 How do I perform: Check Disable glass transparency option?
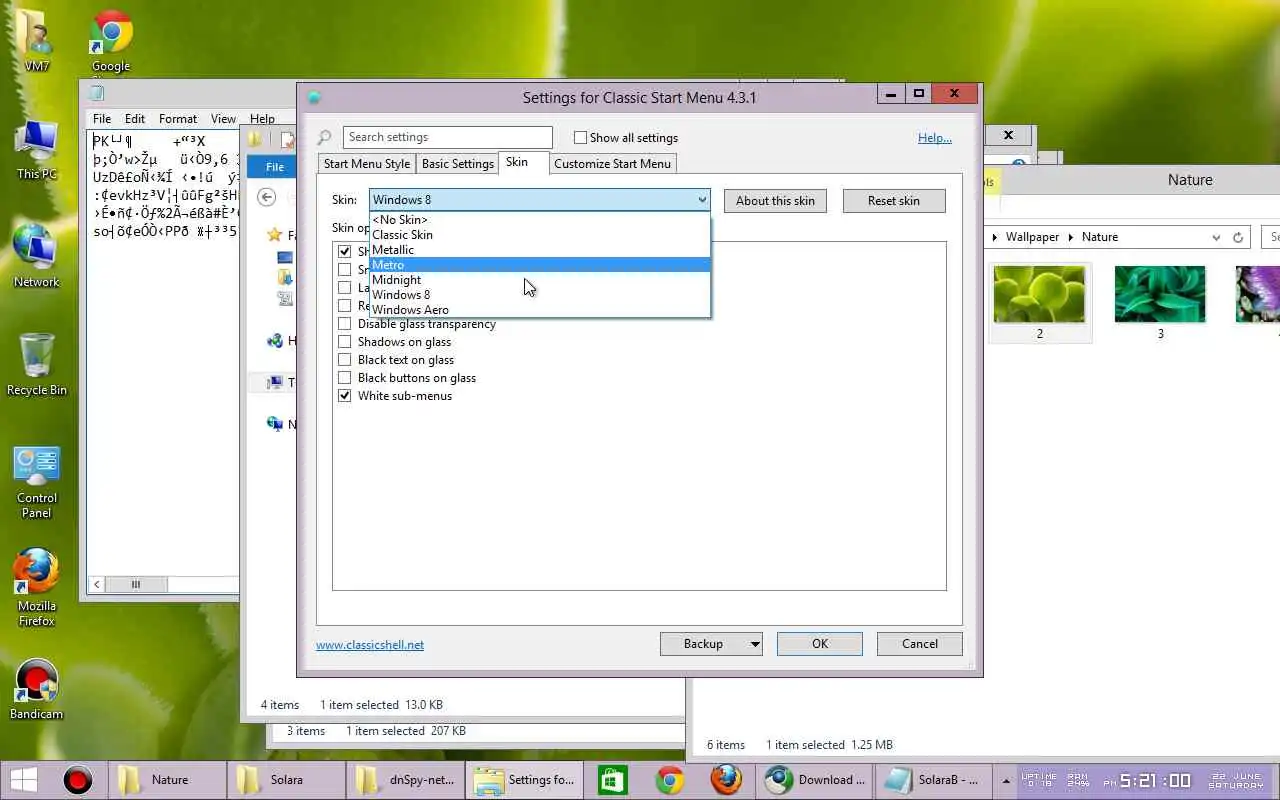click(x=345, y=324)
